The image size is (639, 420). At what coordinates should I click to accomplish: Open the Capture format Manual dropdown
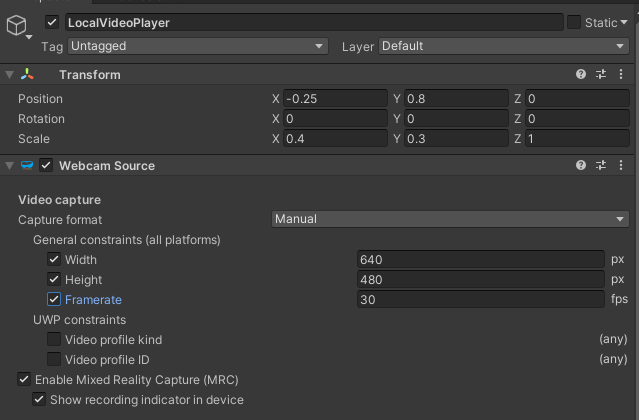pos(450,219)
